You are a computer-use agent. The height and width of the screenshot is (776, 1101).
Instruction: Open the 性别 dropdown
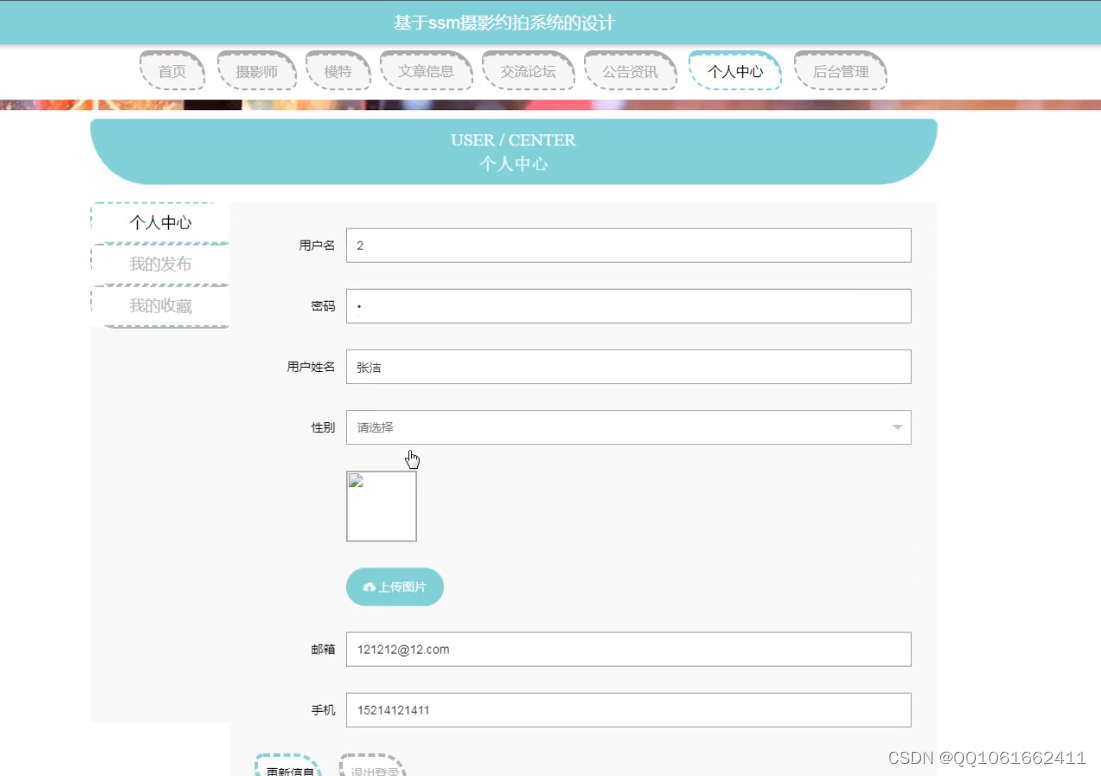pos(628,427)
